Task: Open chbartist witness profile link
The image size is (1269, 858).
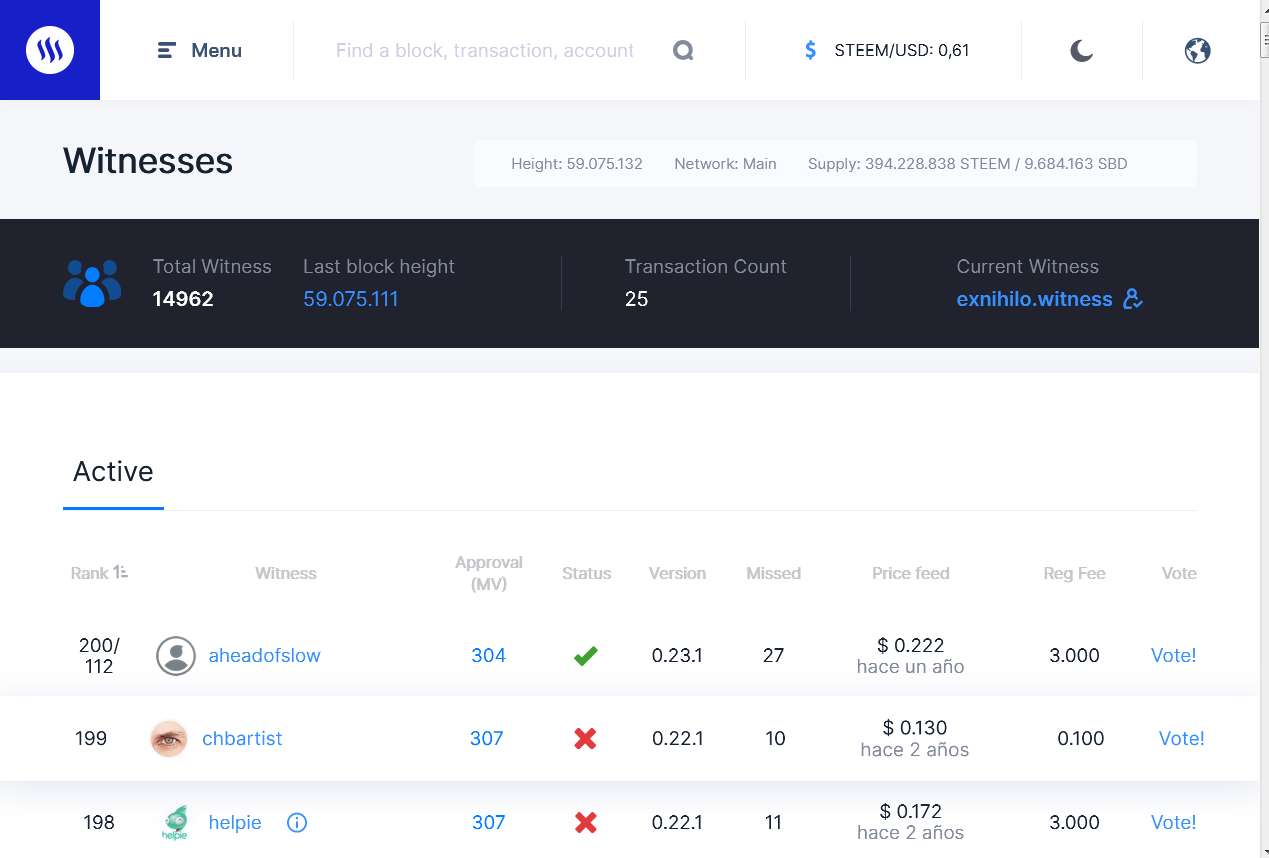Action: pyautogui.click(x=242, y=739)
